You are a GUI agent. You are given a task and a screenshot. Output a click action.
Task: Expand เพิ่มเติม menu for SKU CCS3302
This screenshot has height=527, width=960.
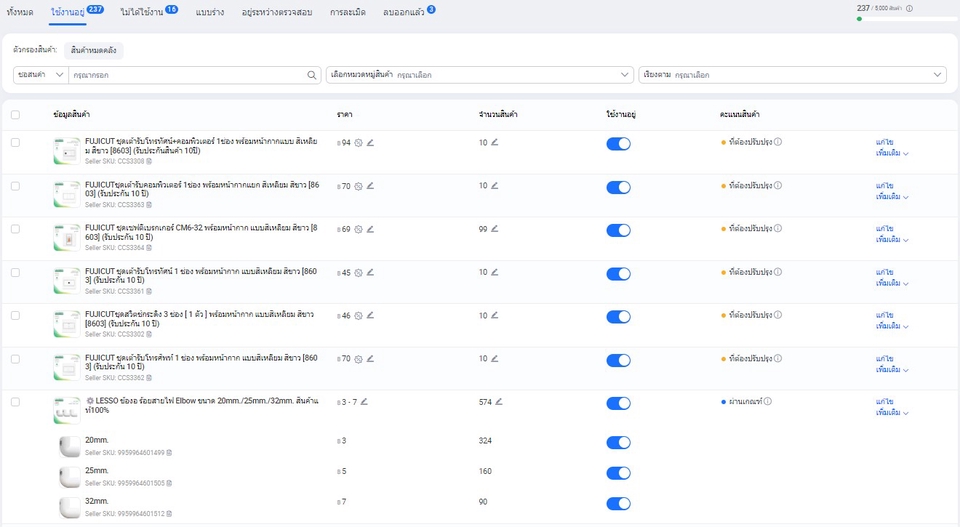(x=892, y=326)
